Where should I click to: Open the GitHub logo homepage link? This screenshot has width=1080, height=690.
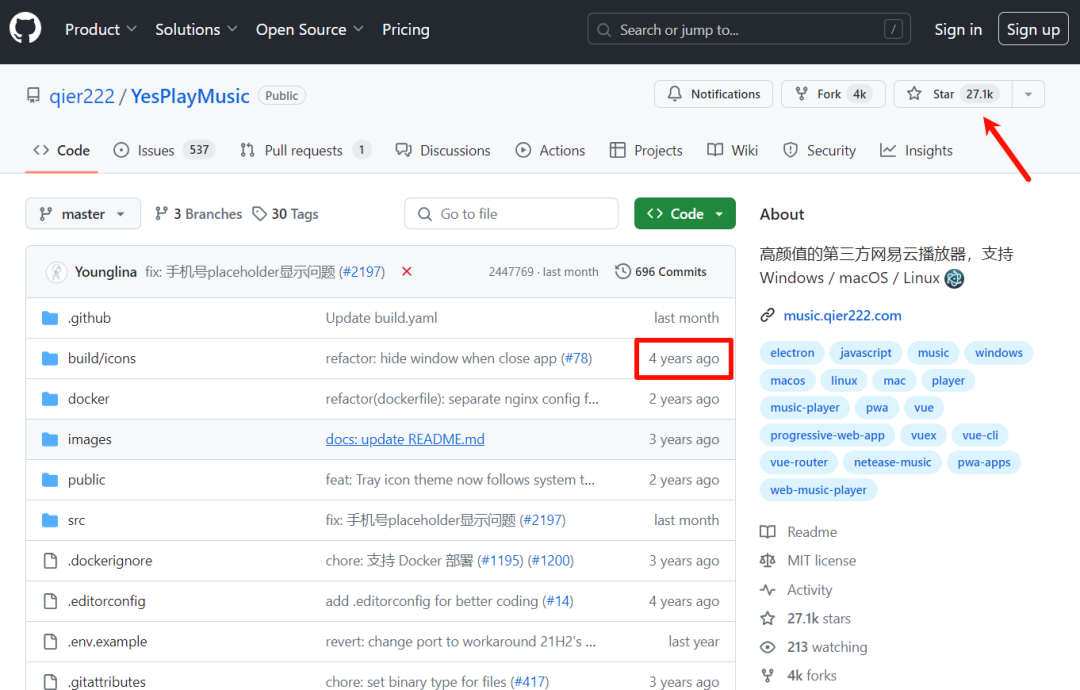pyautogui.click(x=25, y=29)
